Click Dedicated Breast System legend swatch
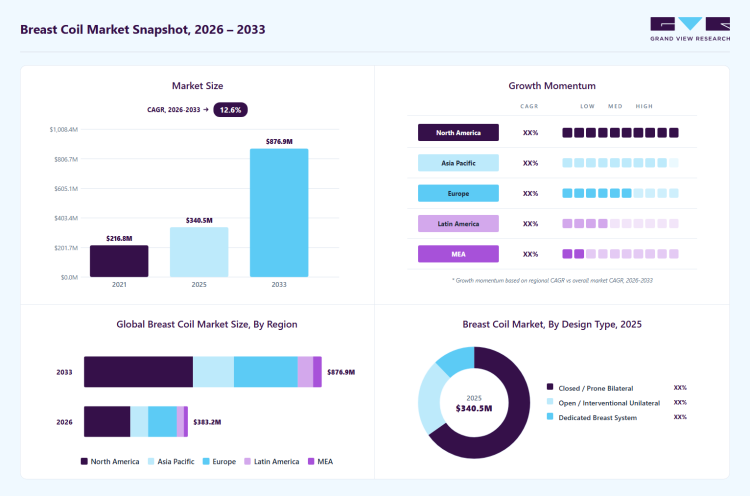Viewport: 750px width, 496px height. pyautogui.click(x=550, y=416)
